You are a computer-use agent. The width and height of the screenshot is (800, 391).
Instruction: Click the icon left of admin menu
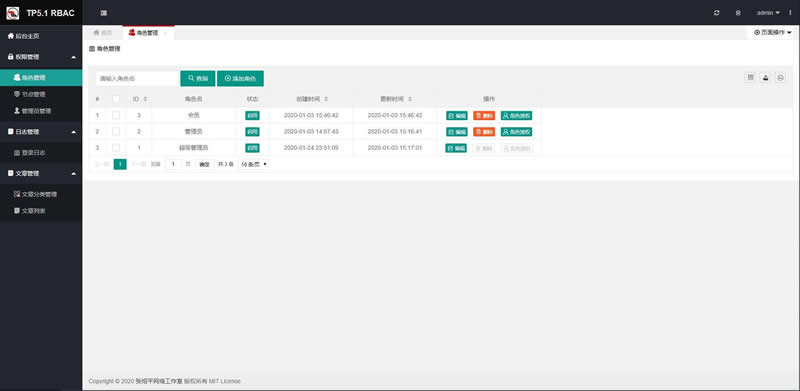(x=738, y=13)
